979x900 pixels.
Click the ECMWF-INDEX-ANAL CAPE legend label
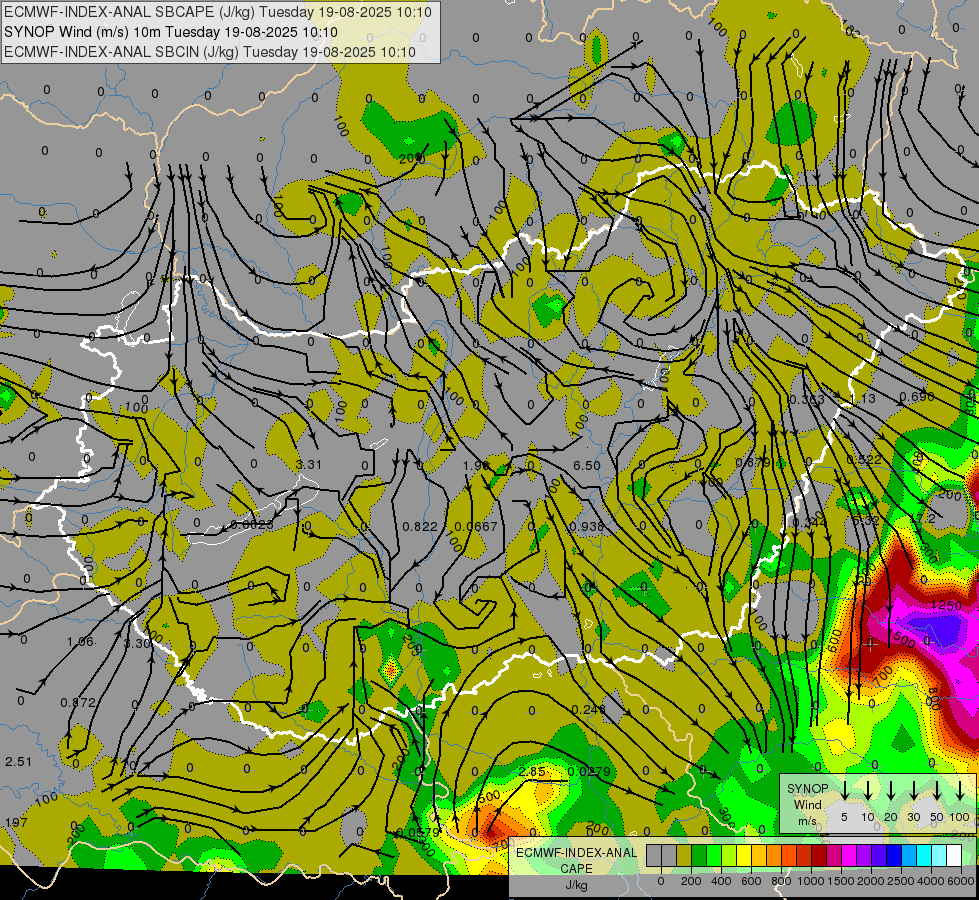pyautogui.click(x=576, y=861)
